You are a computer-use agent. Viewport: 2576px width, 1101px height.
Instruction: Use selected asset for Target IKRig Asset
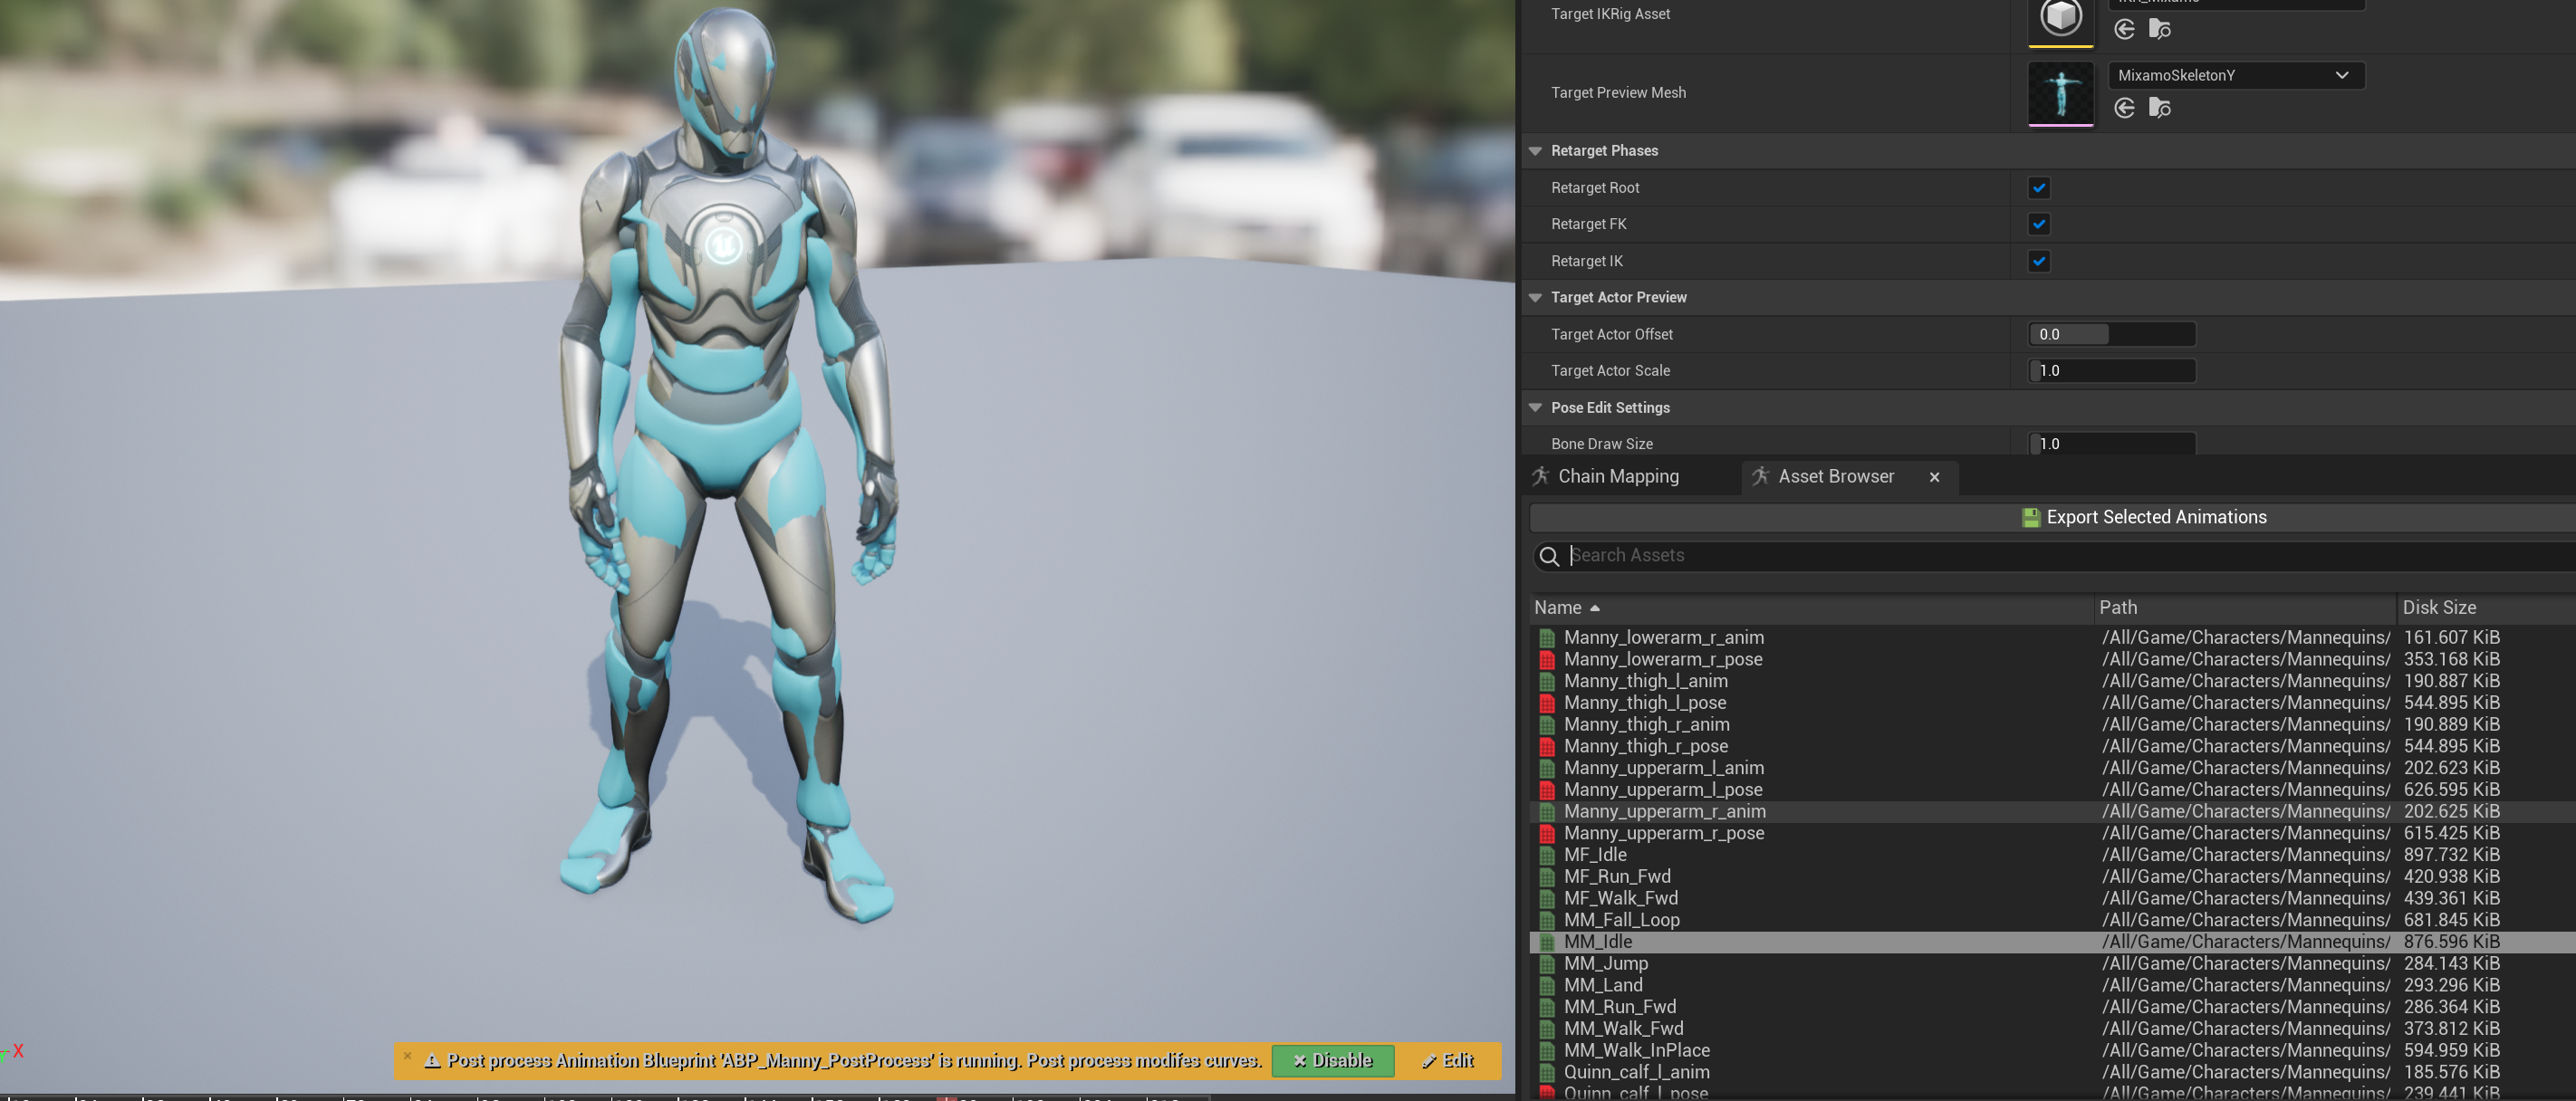pyautogui.click(x=2124, y=29)
